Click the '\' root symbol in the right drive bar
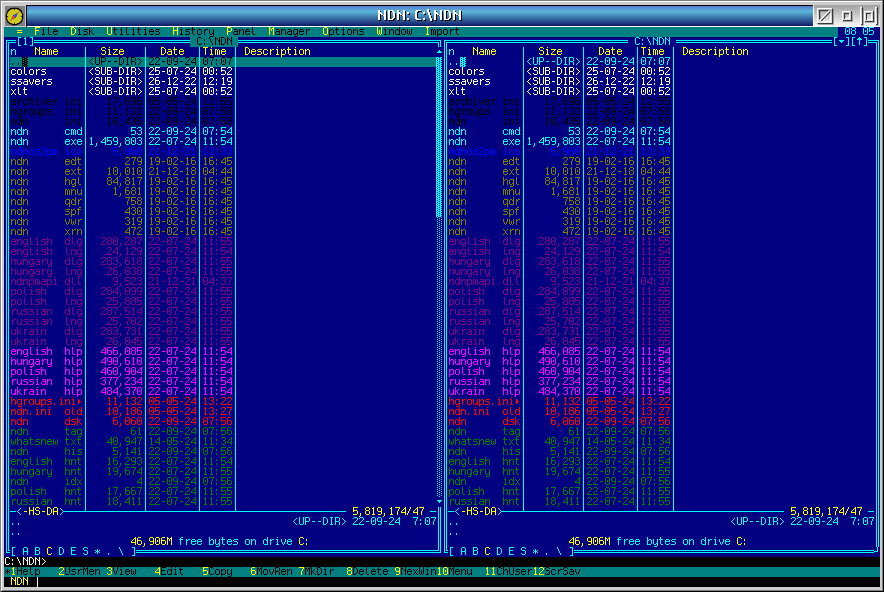Viewport: 884px width, 592px height. pyautogui.click(x=559, y=551)
